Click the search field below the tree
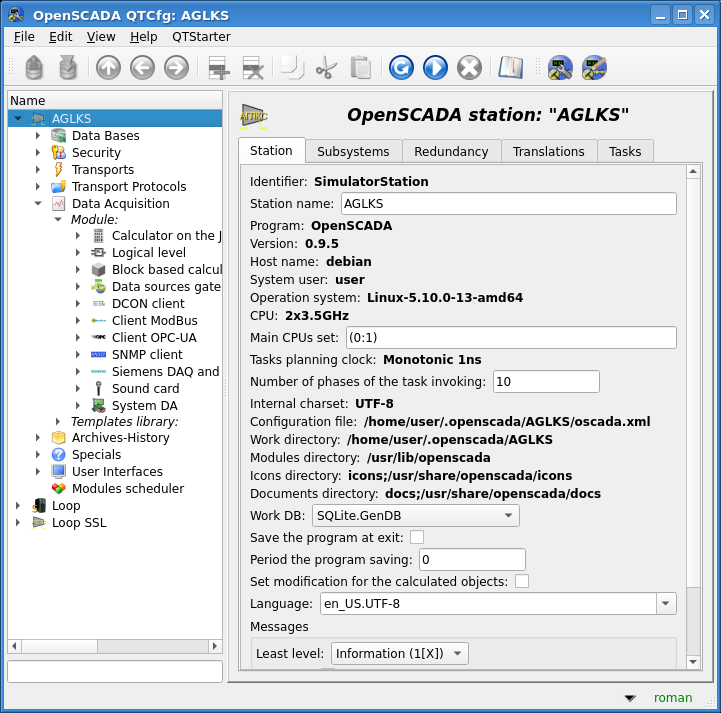The image size is (721, 713). coord(115,672)
